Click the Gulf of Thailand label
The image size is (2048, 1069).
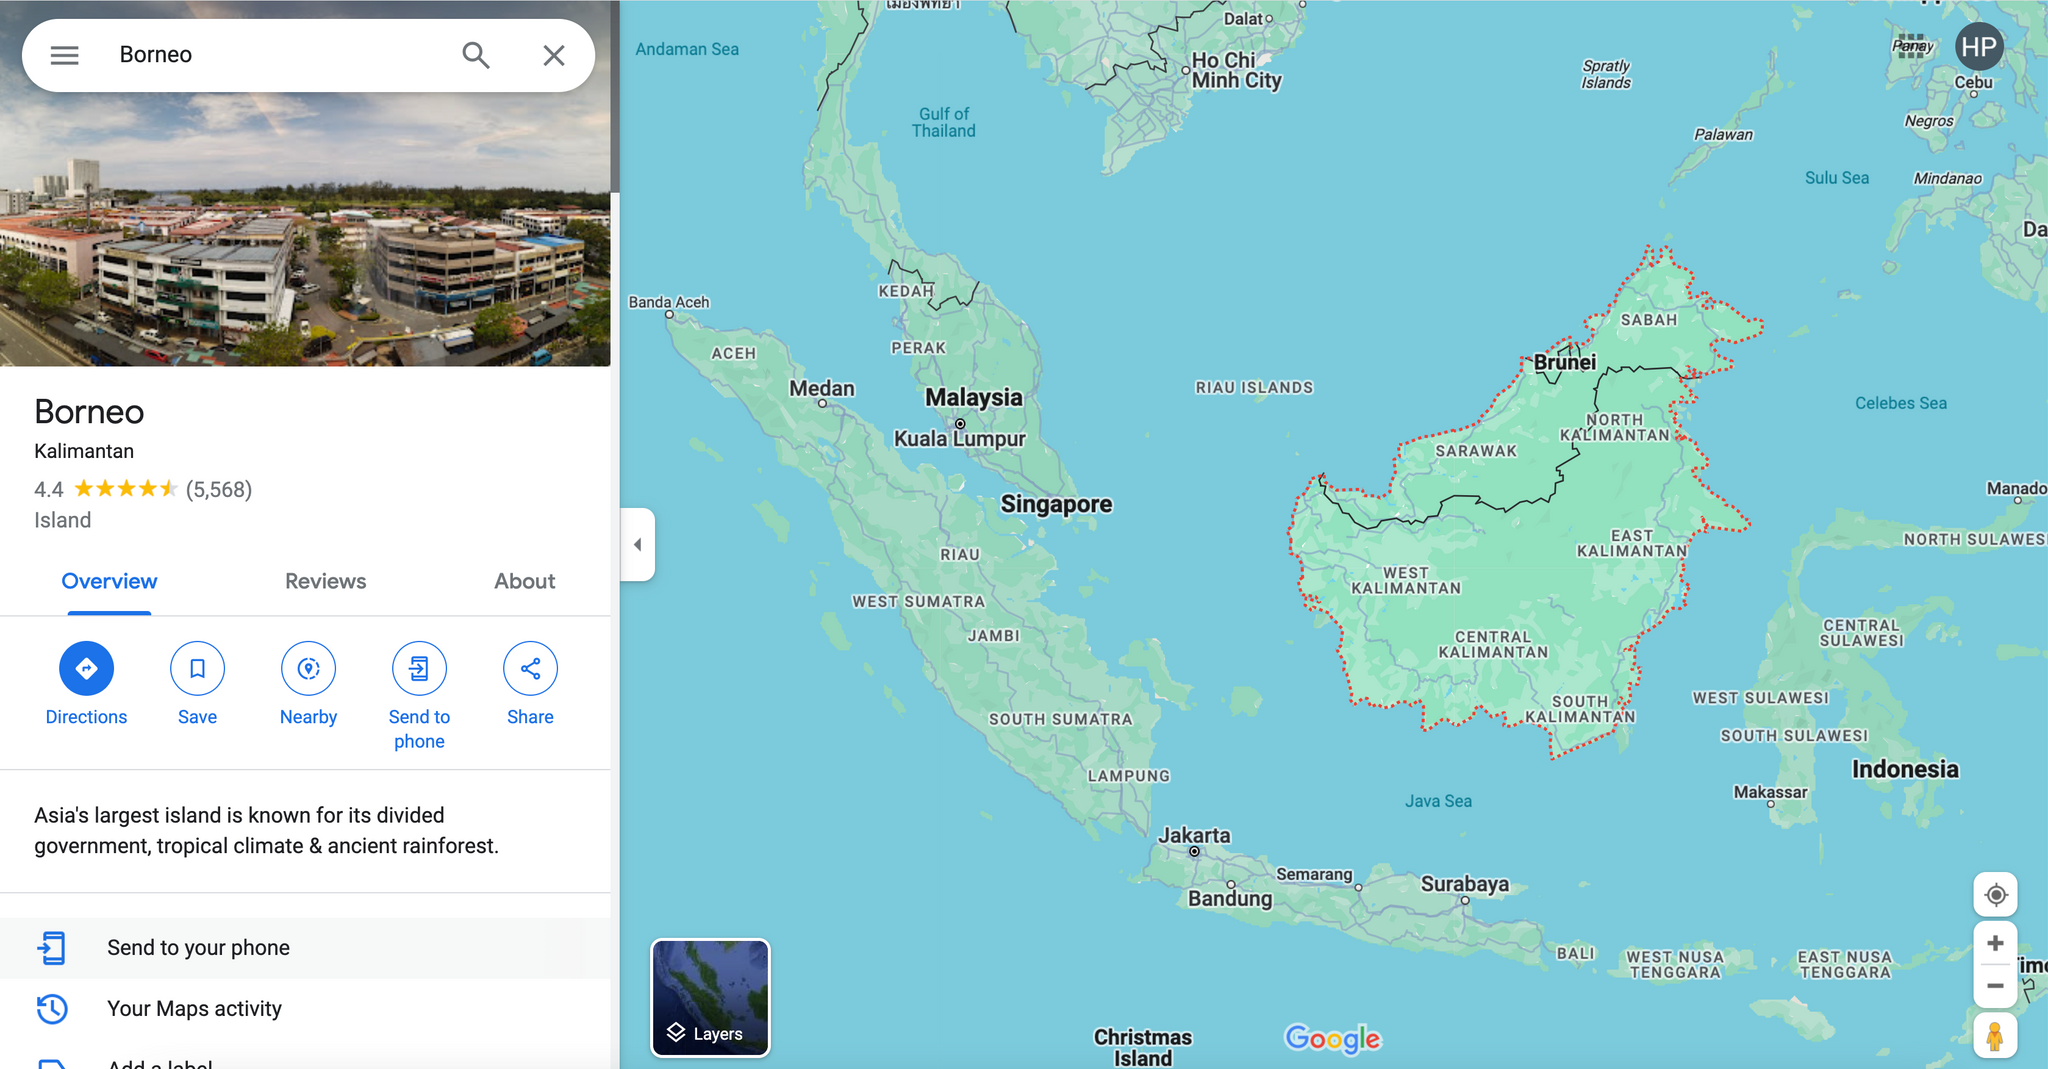(944, 122)
